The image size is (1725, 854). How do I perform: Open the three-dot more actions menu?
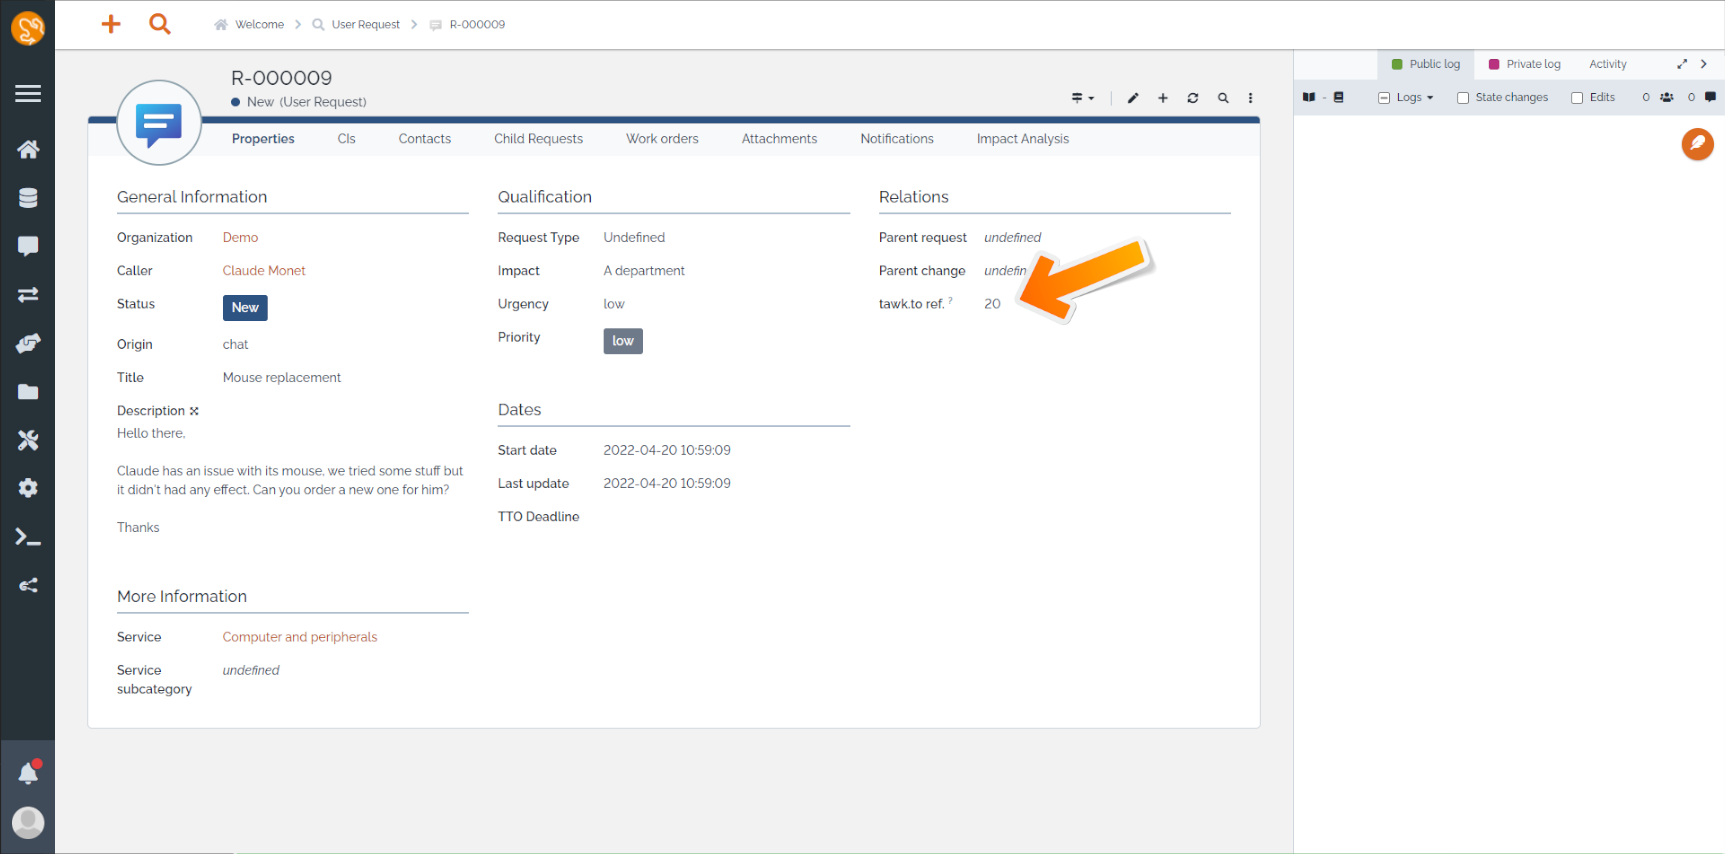click(x=1250, y=98)
